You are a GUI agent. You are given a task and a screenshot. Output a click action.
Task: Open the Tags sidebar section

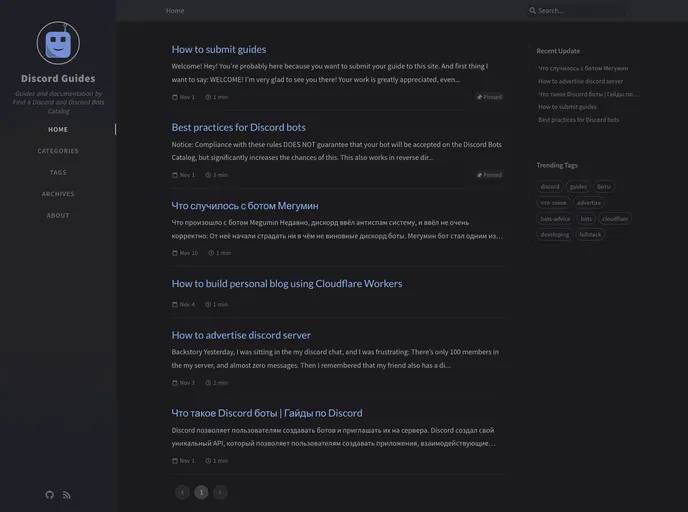click(58, 172)
